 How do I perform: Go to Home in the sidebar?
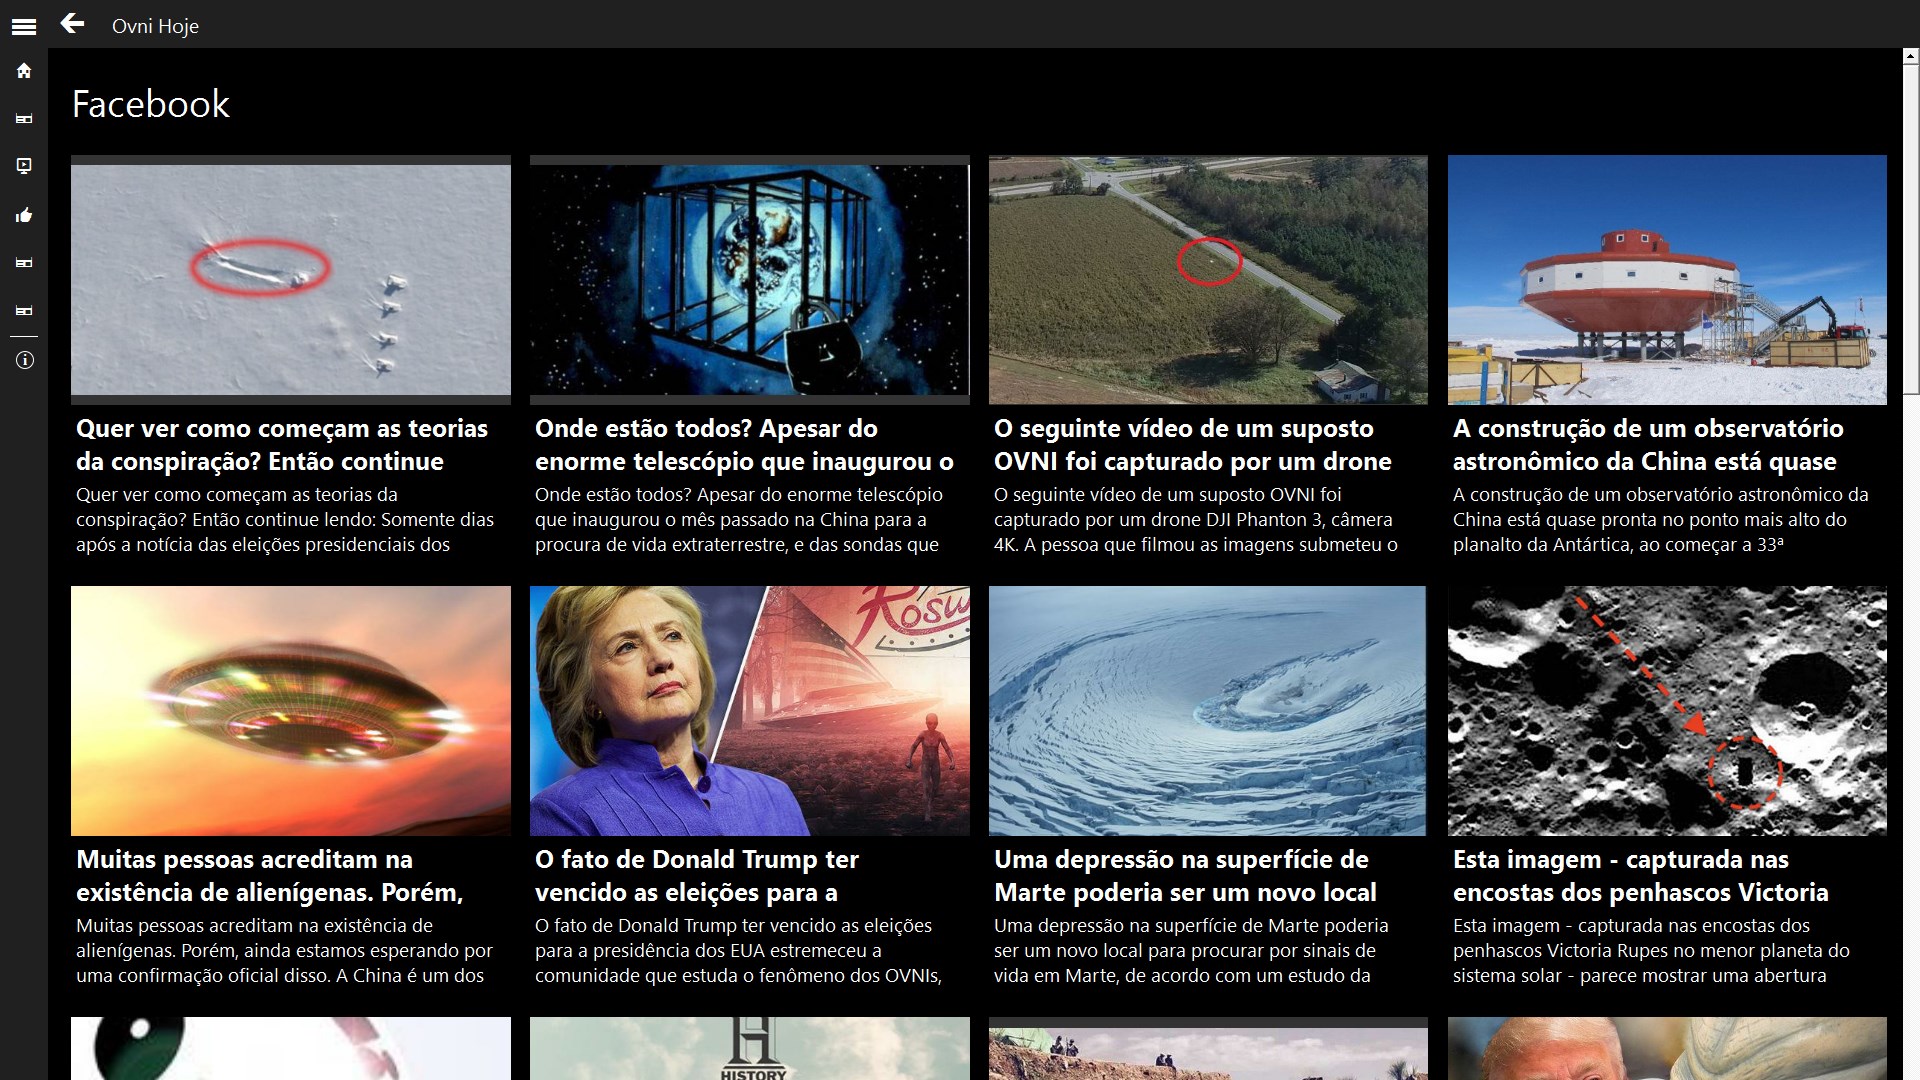pos(24,71)
